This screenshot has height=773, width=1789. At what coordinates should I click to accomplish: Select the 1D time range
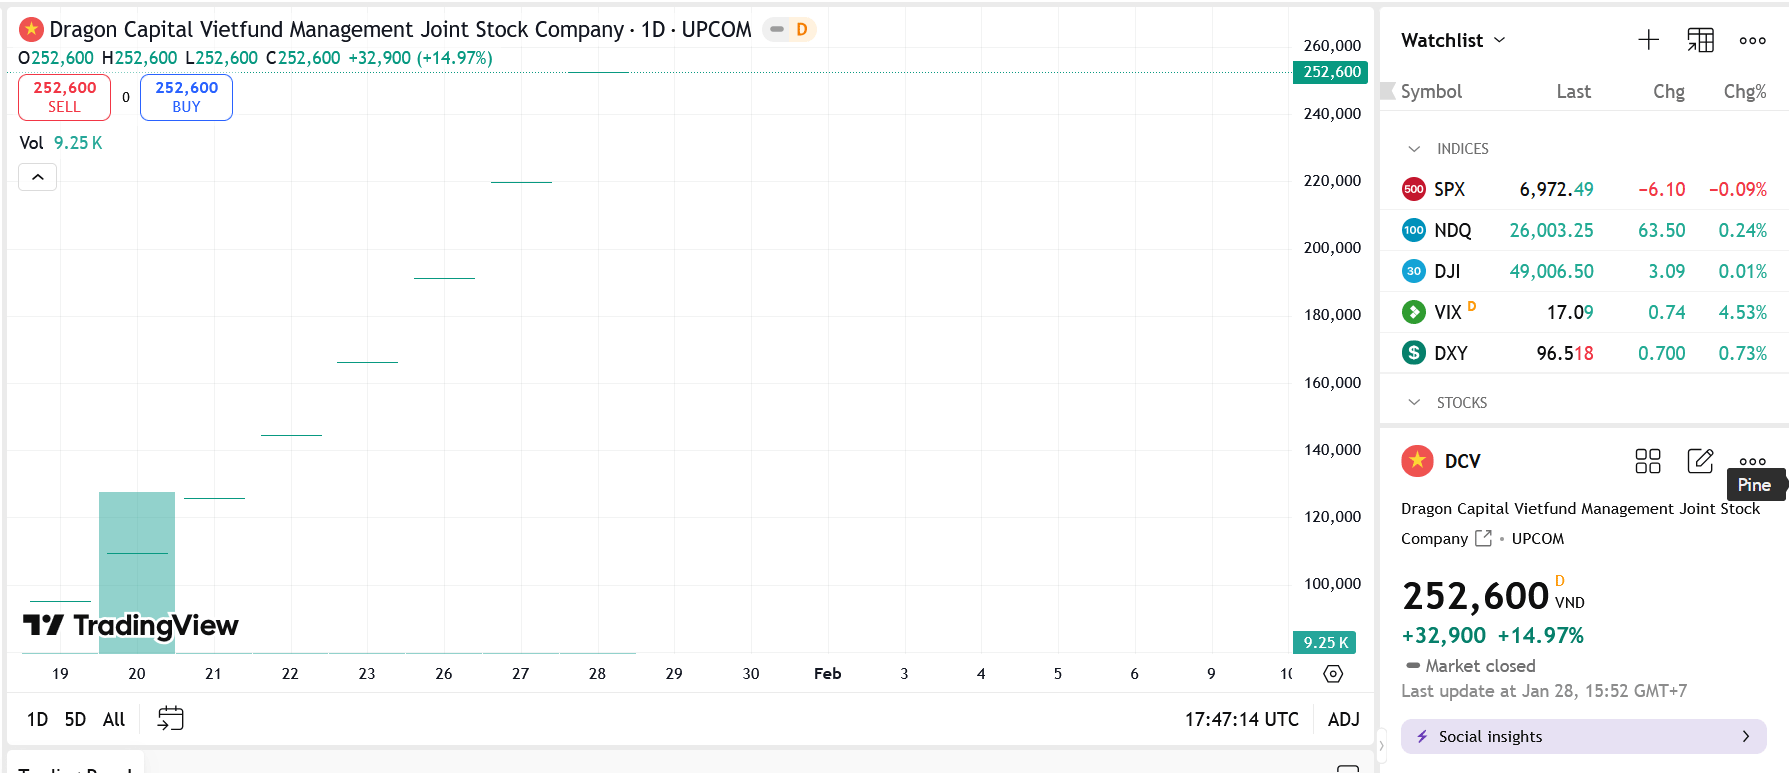point(37,719)
